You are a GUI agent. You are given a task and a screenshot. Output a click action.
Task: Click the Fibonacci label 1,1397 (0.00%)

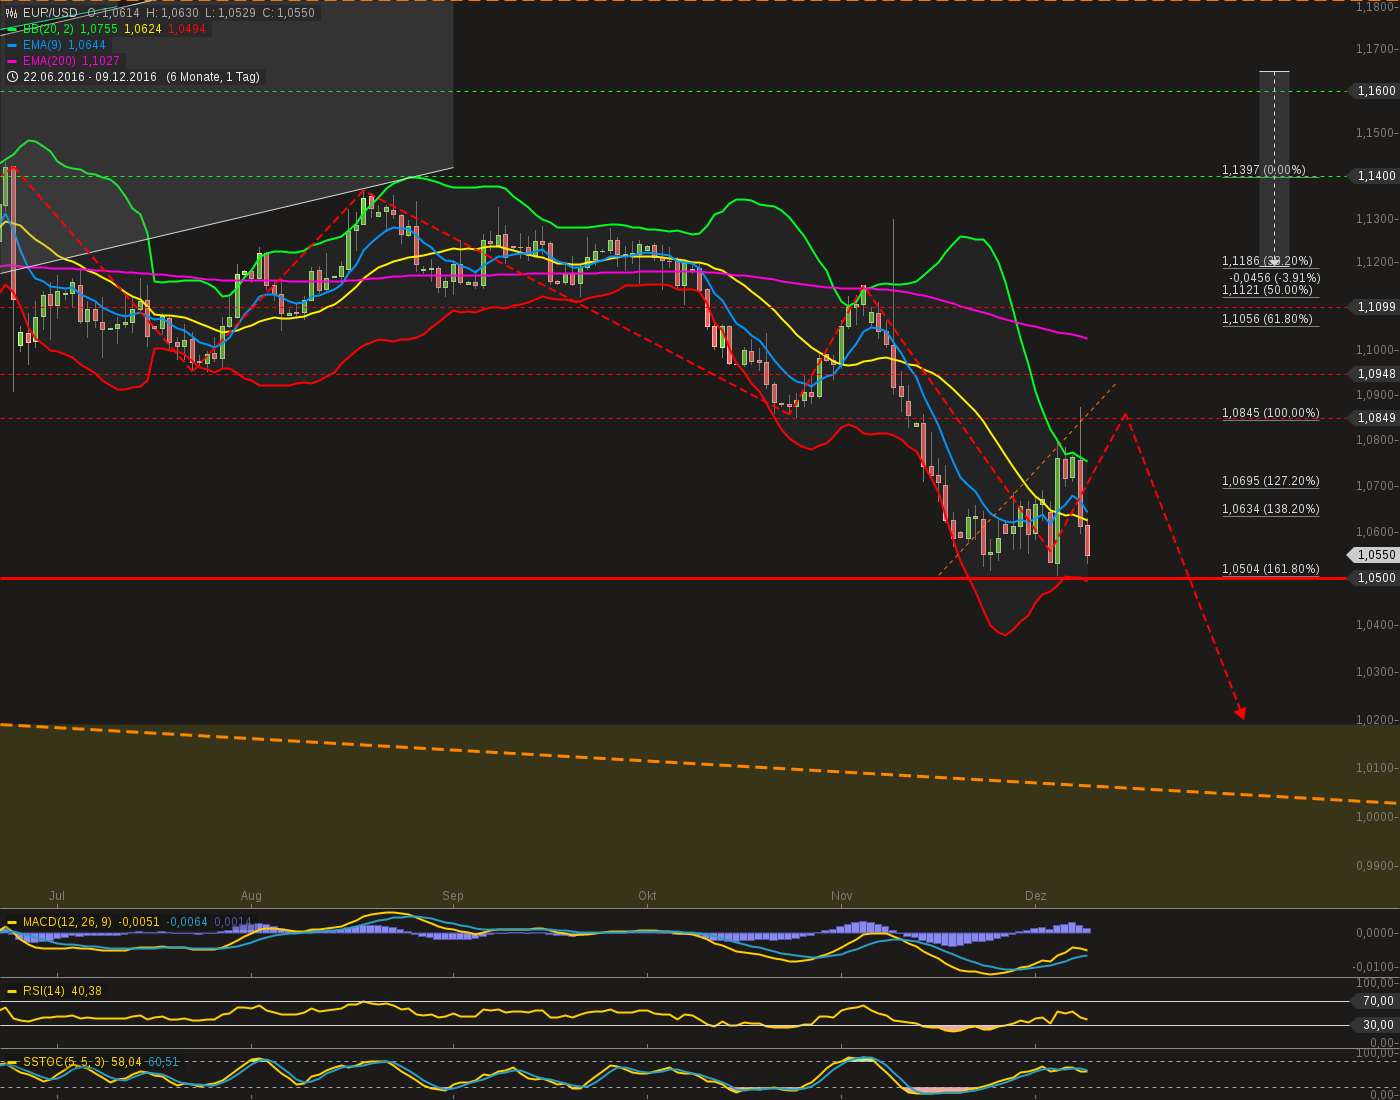(1264, 170)
